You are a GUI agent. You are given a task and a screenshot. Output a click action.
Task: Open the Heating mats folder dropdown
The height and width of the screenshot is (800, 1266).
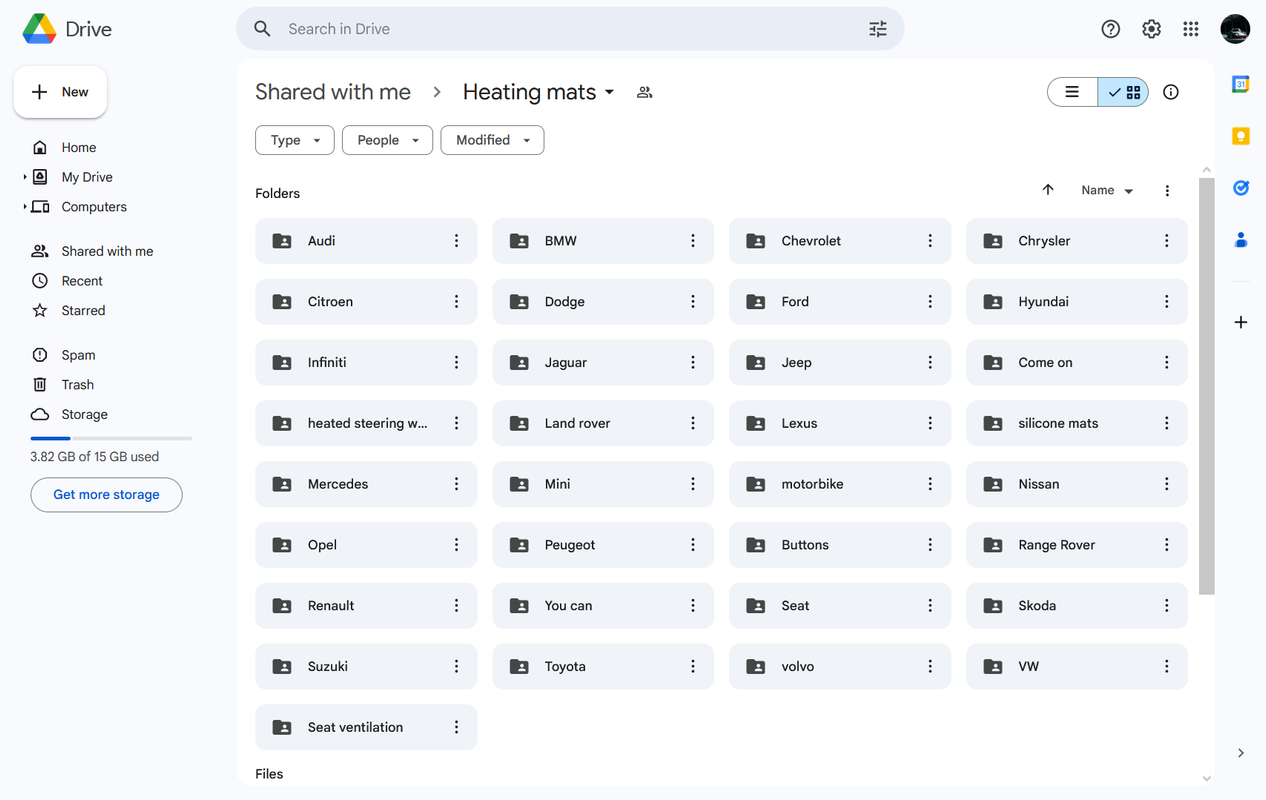point(539,92)
